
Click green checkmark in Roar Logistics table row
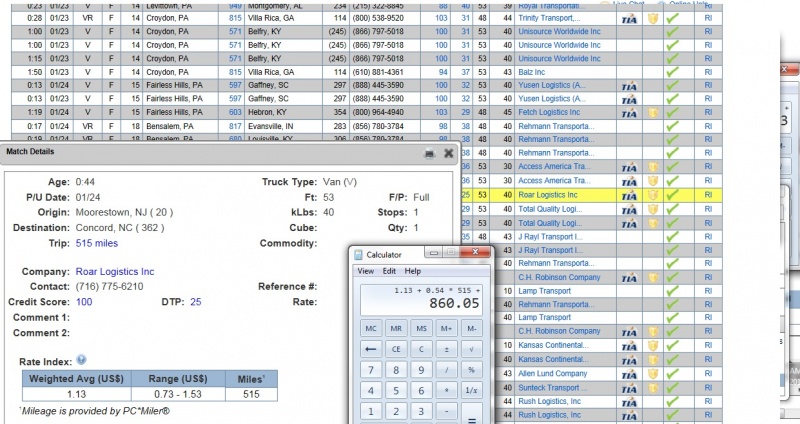672,195
